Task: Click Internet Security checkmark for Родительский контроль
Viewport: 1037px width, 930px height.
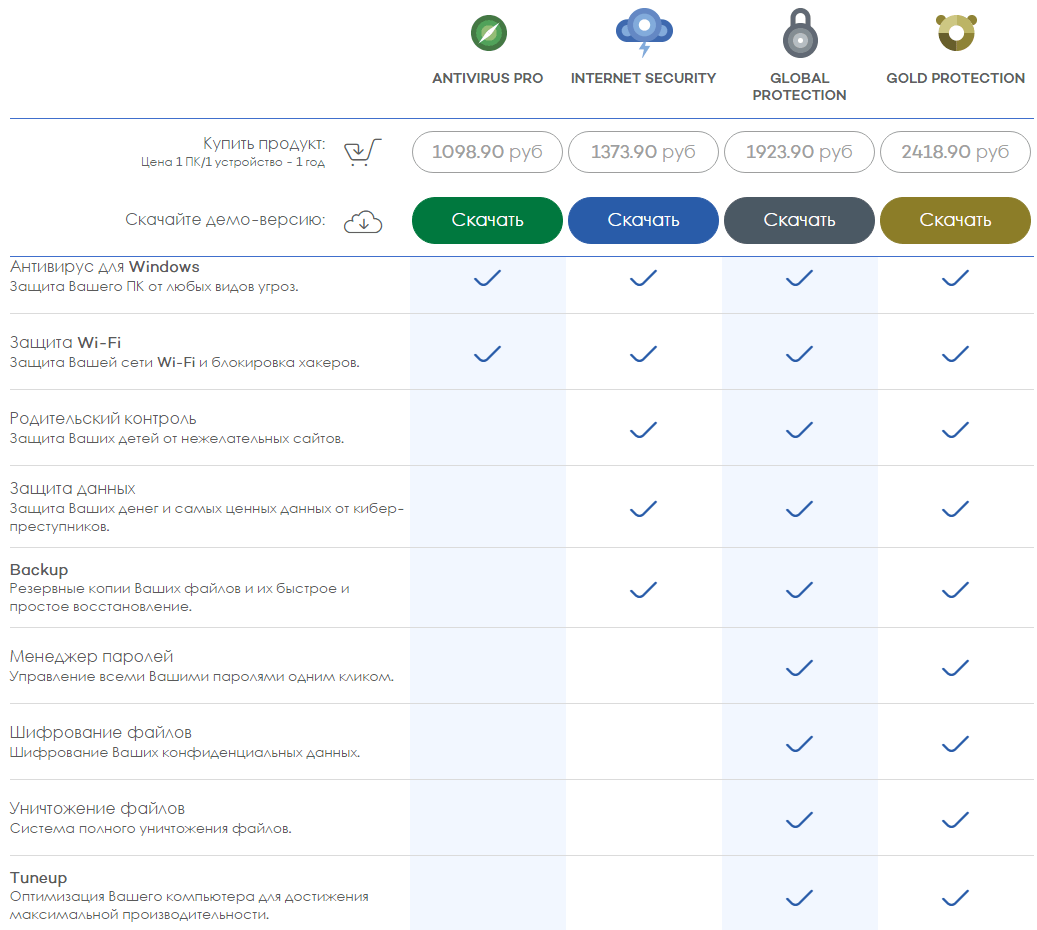Action: tap(643, 430)
